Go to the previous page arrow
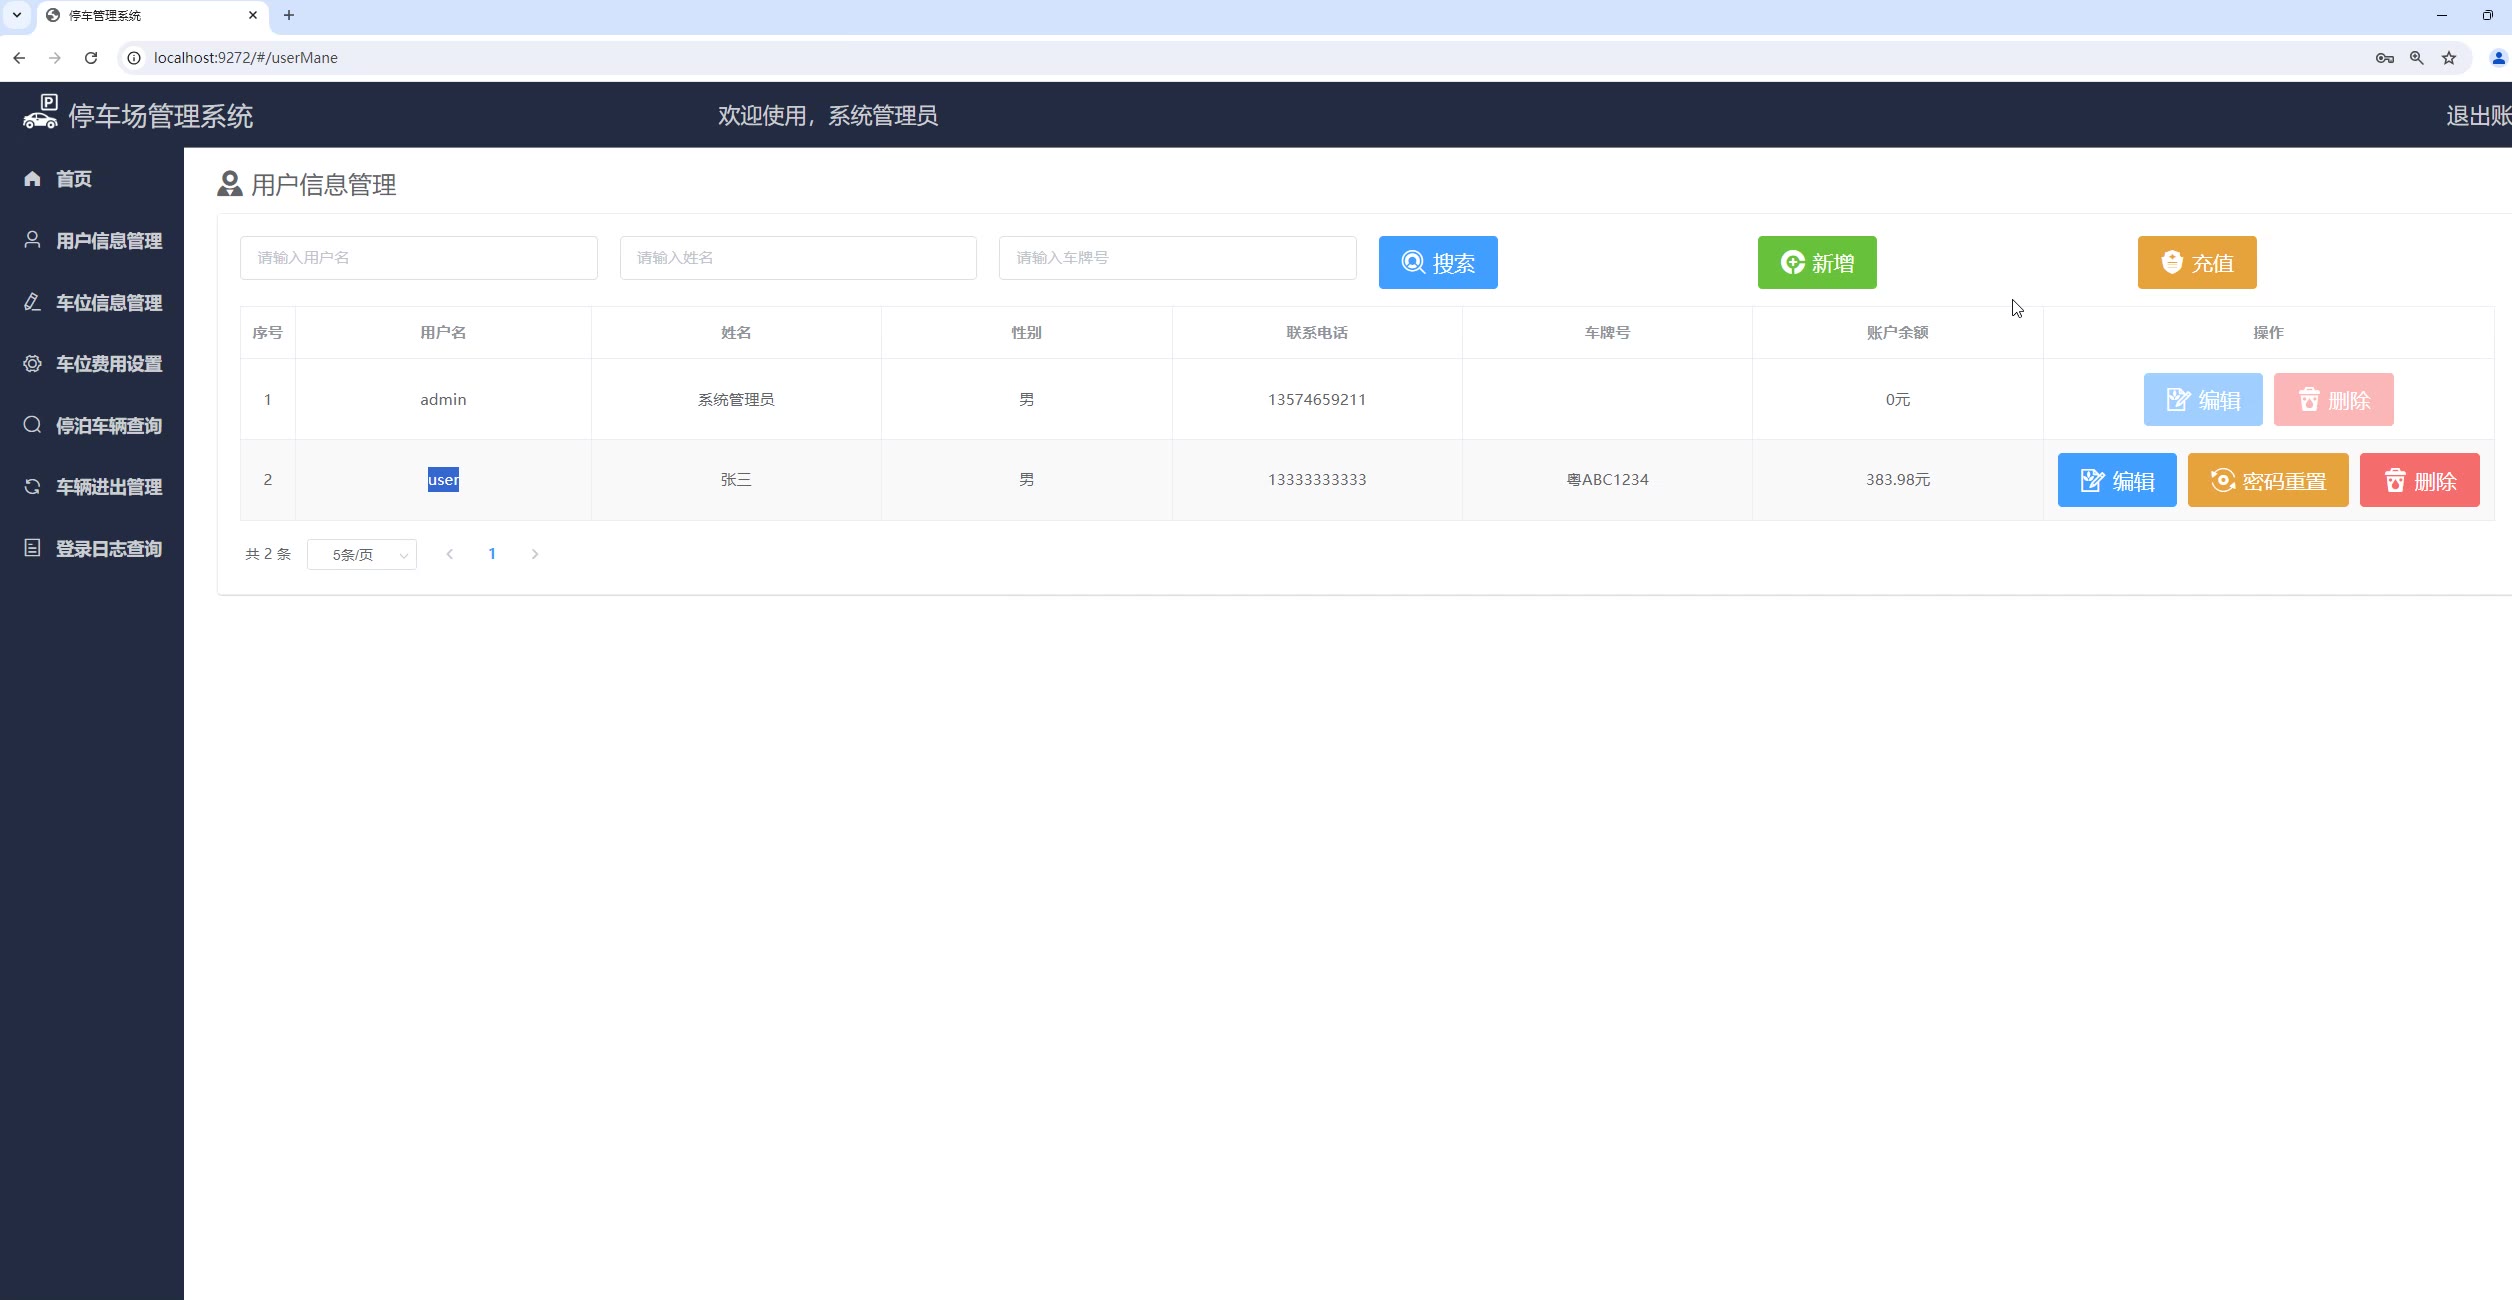2512x1300 pixels. (450, 554)
